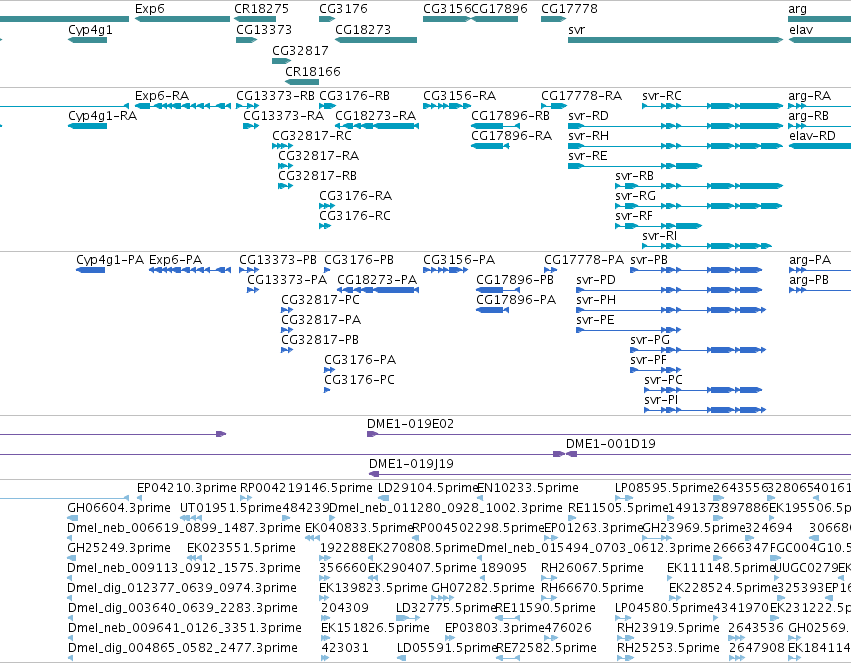Viewport: 851px width, 663px height.
Task: Select the svr-RD transcript label
Action: (588, 116)
